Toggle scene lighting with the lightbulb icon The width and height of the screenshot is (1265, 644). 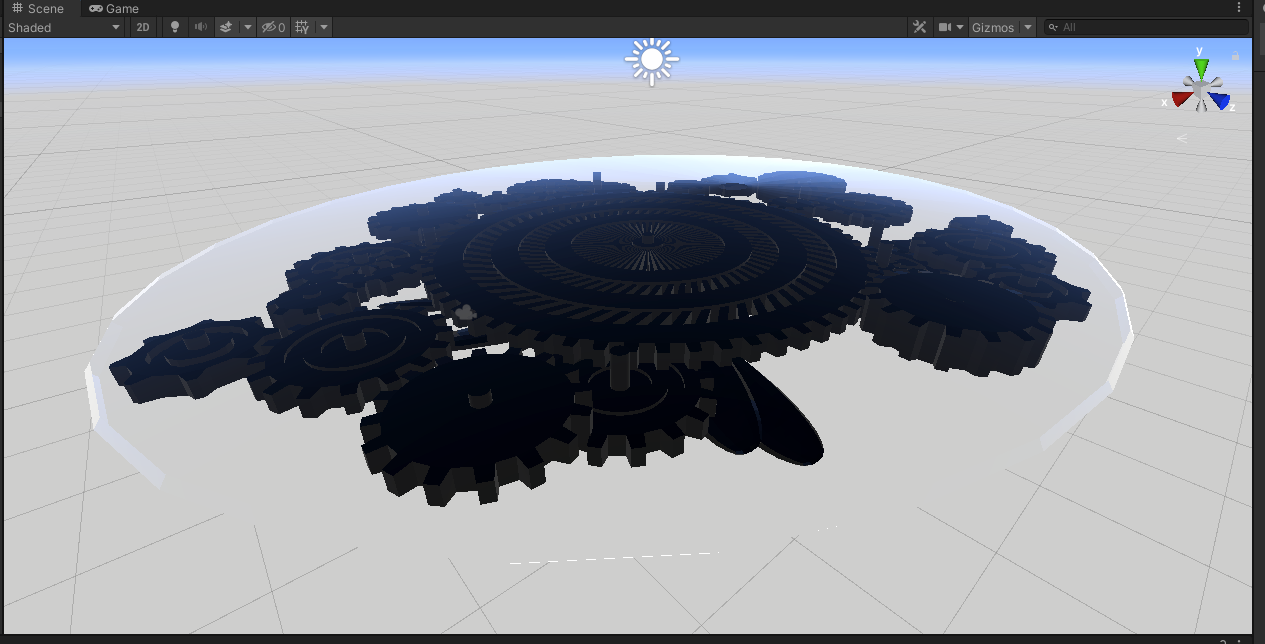coord(175,27)
